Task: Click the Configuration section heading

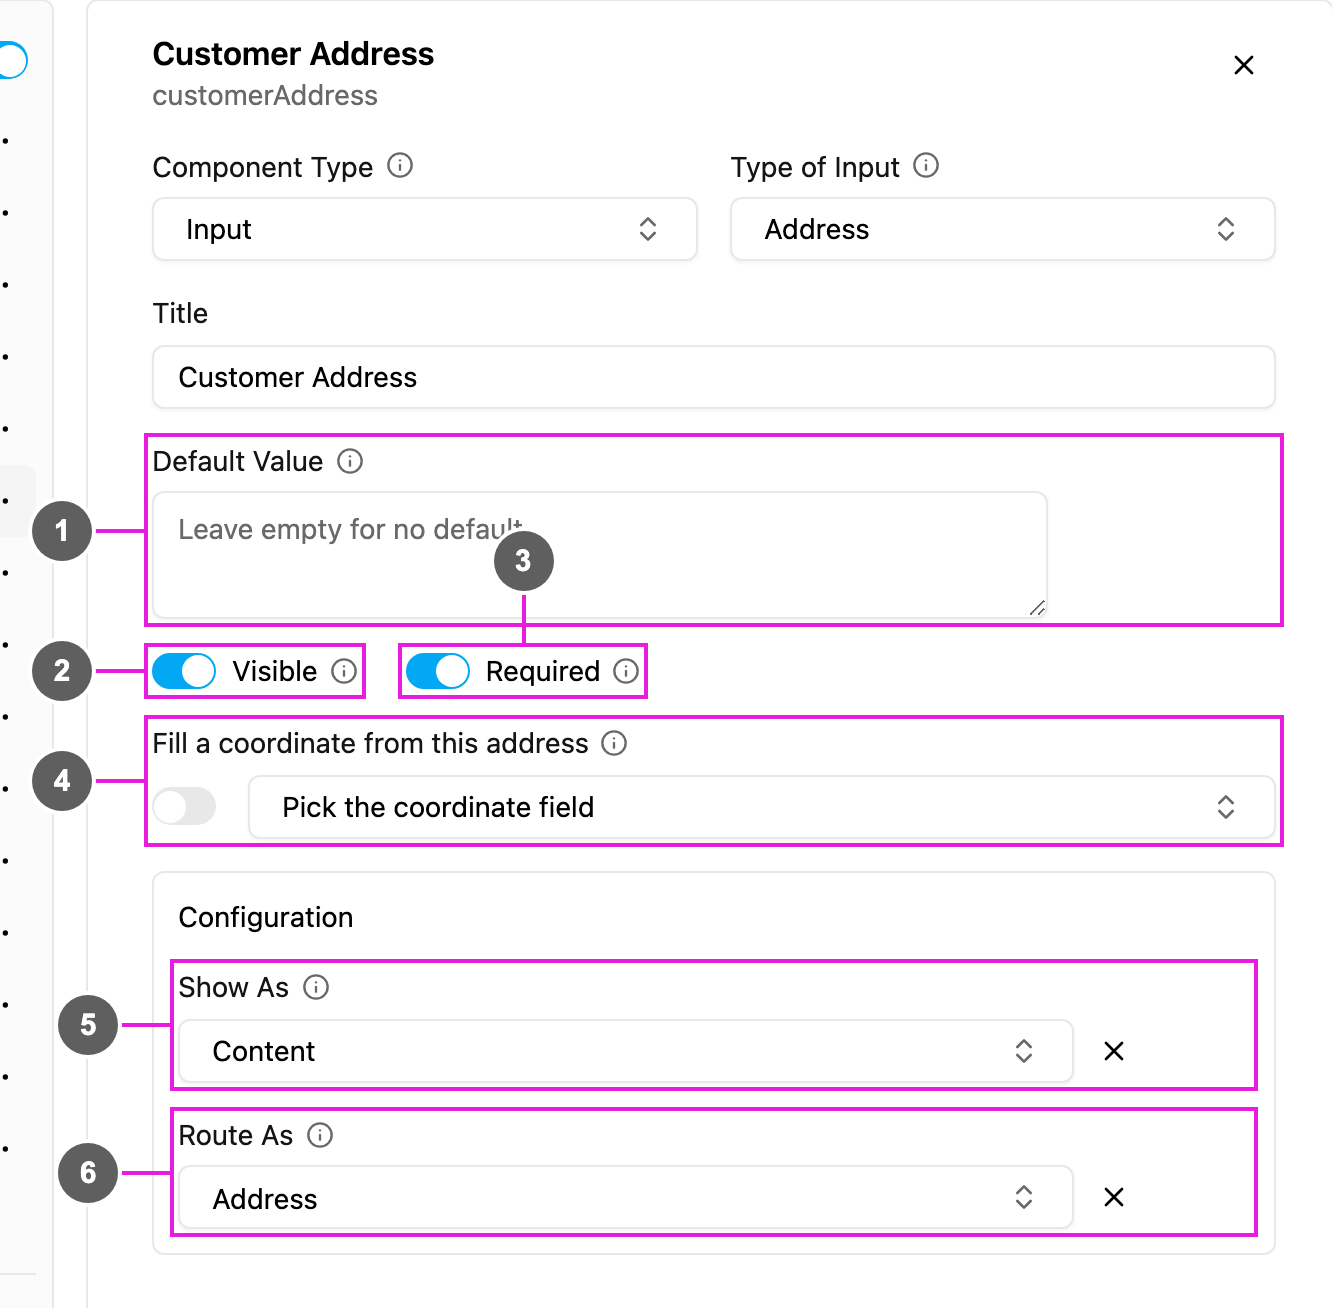Action: point(266,917)
